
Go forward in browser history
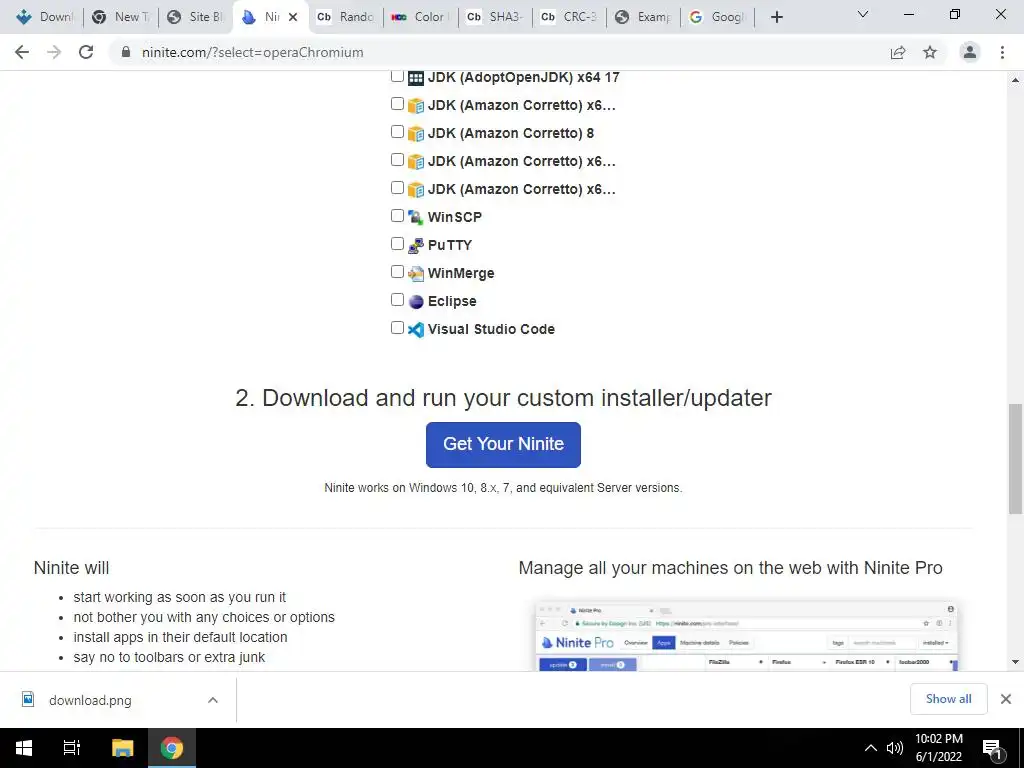click(54, 52)
